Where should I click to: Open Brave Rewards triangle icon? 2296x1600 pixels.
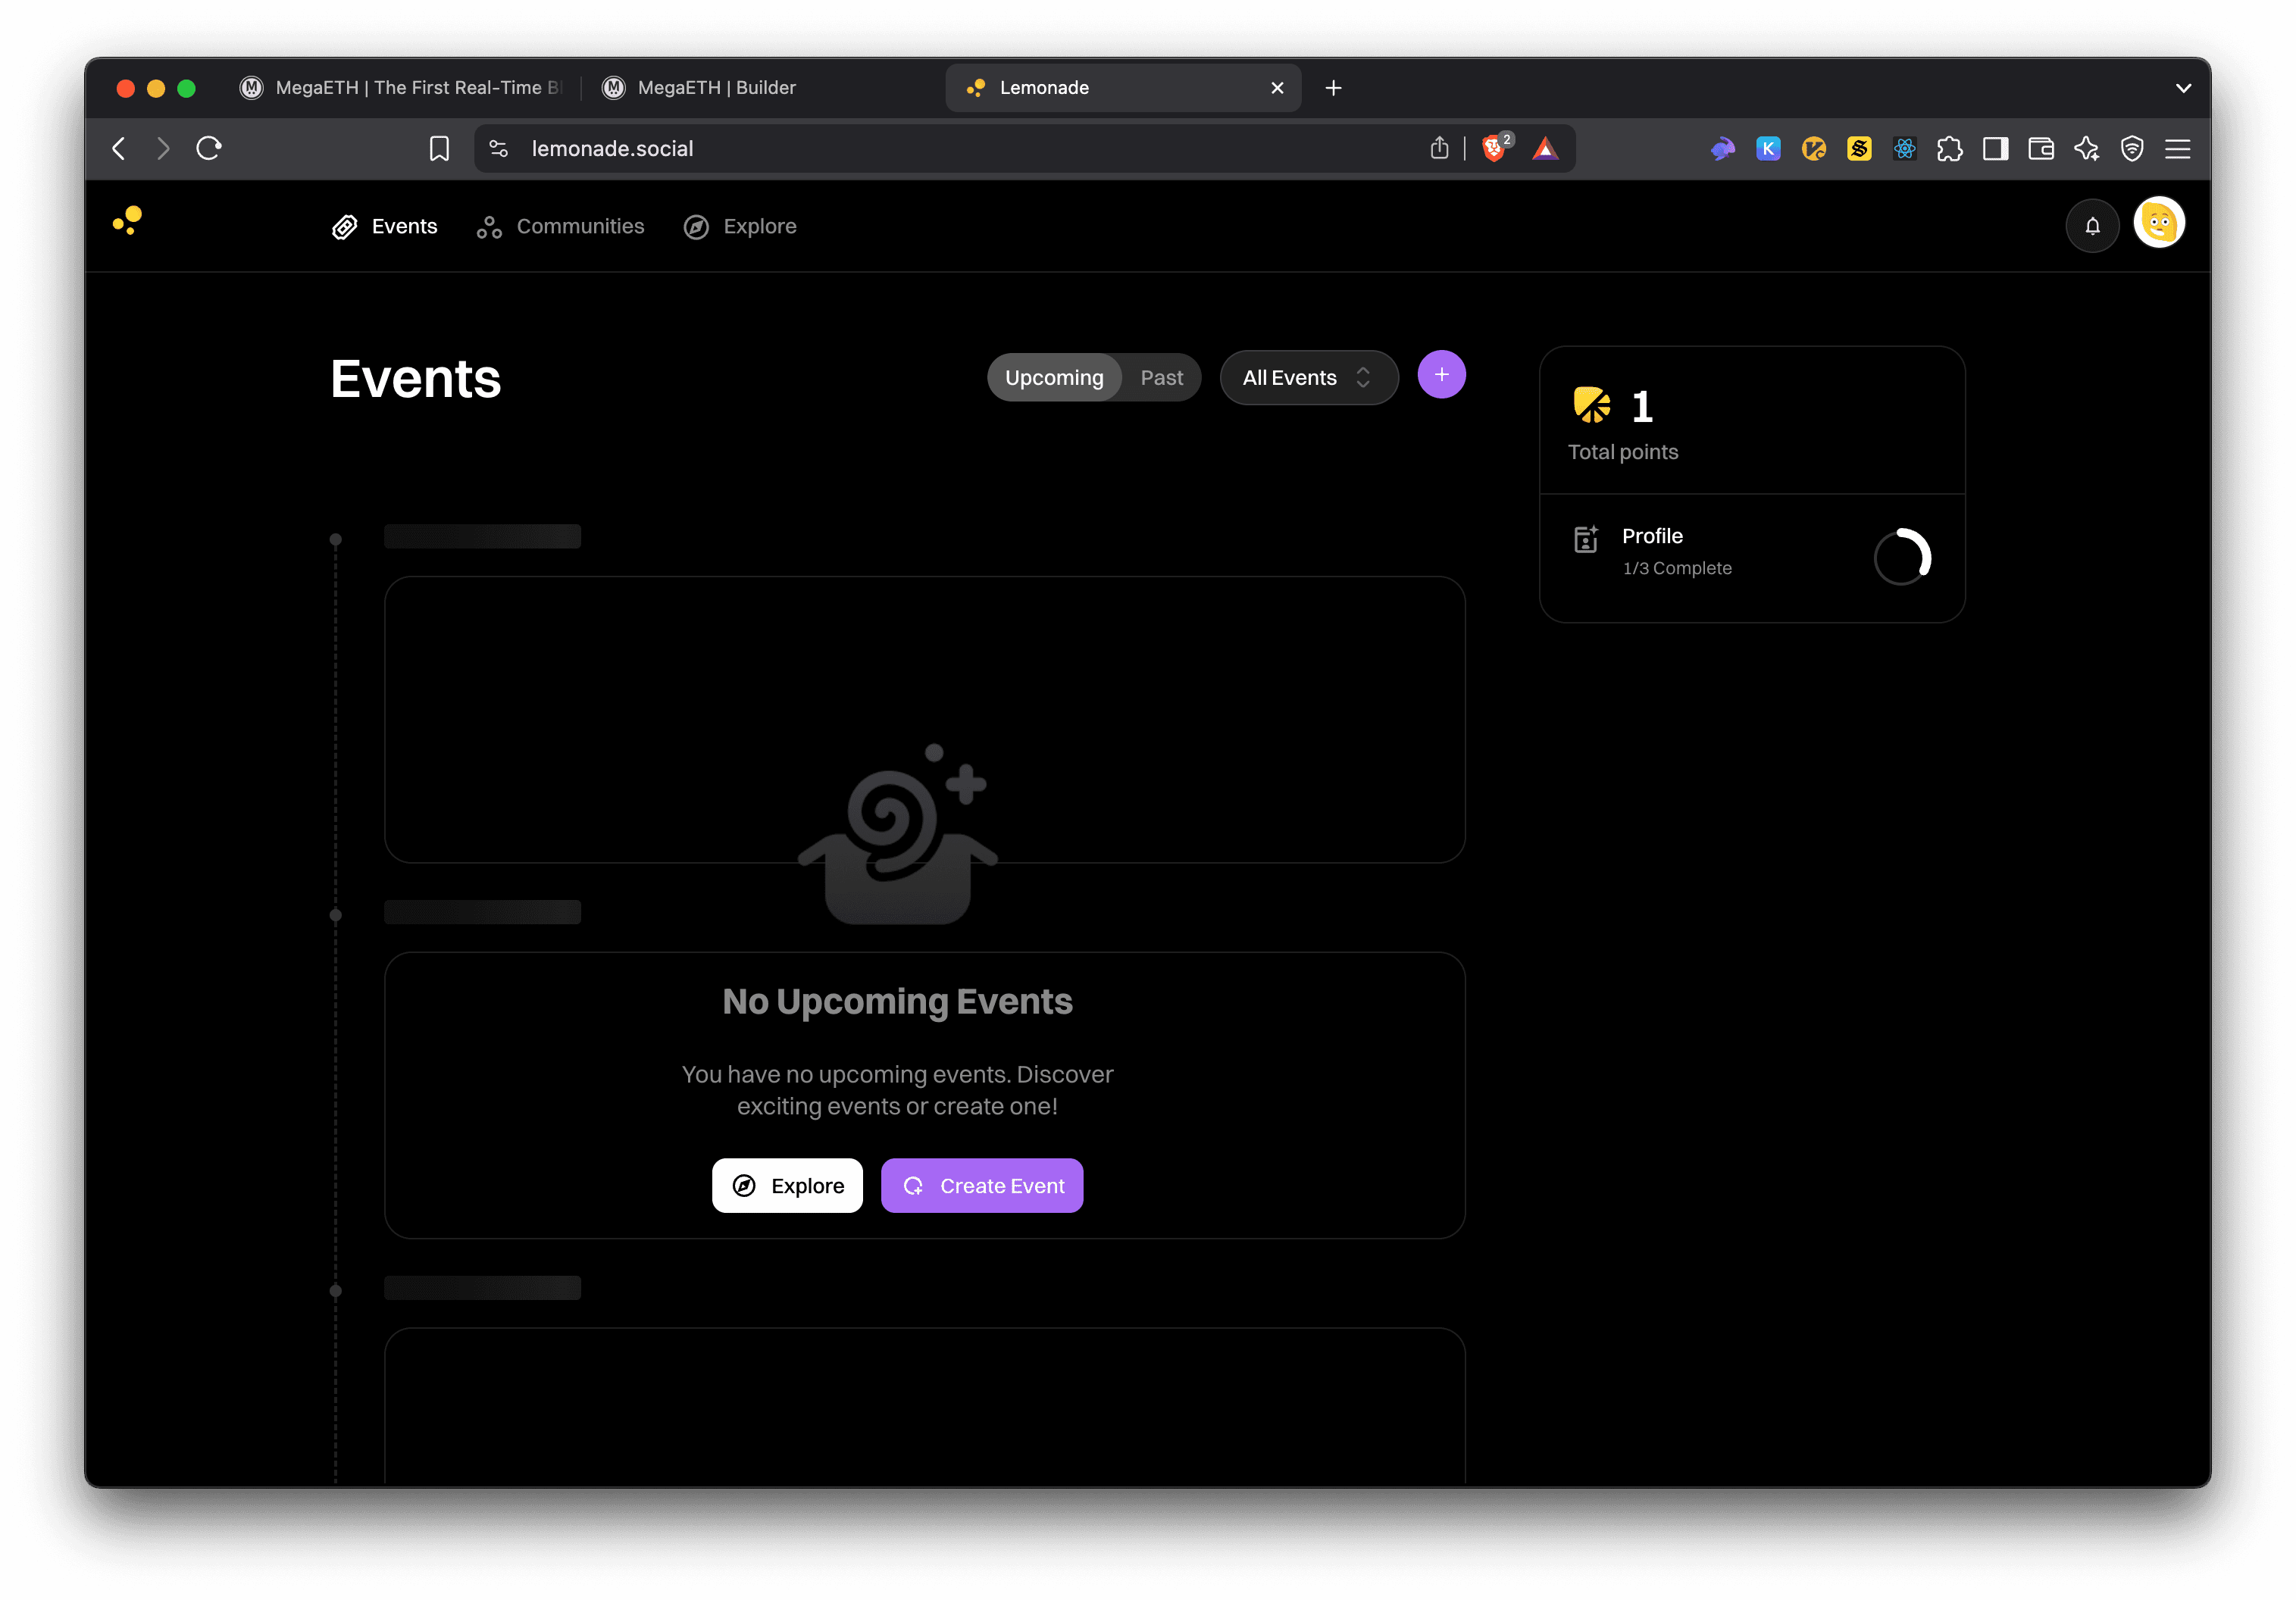coord(1545,149)
